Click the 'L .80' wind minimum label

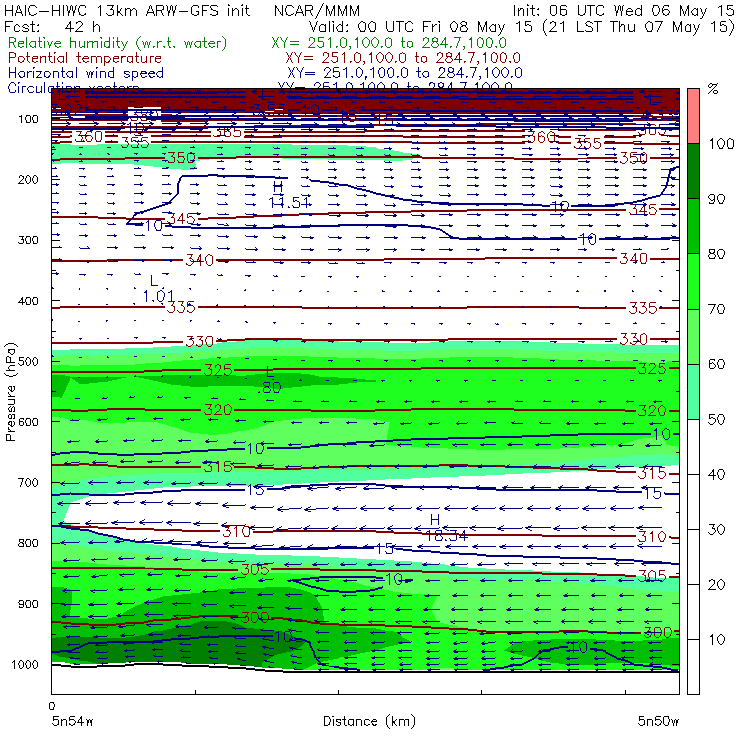point(269,380)
